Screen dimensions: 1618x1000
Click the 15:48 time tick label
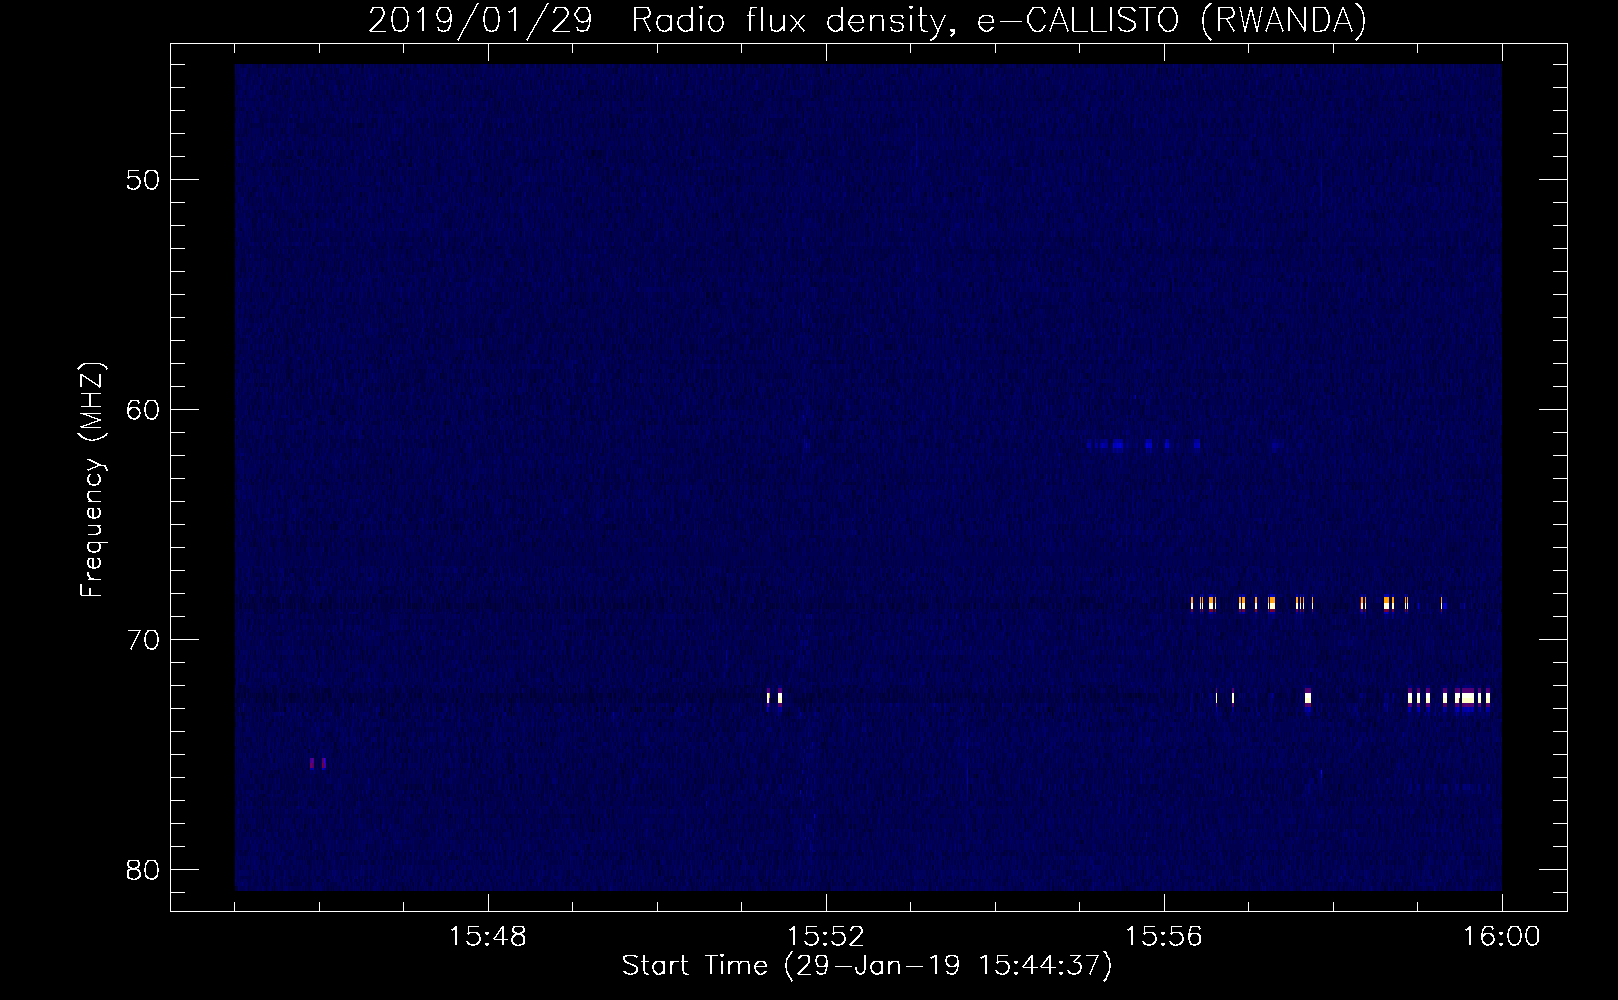(x=487, y=937)
